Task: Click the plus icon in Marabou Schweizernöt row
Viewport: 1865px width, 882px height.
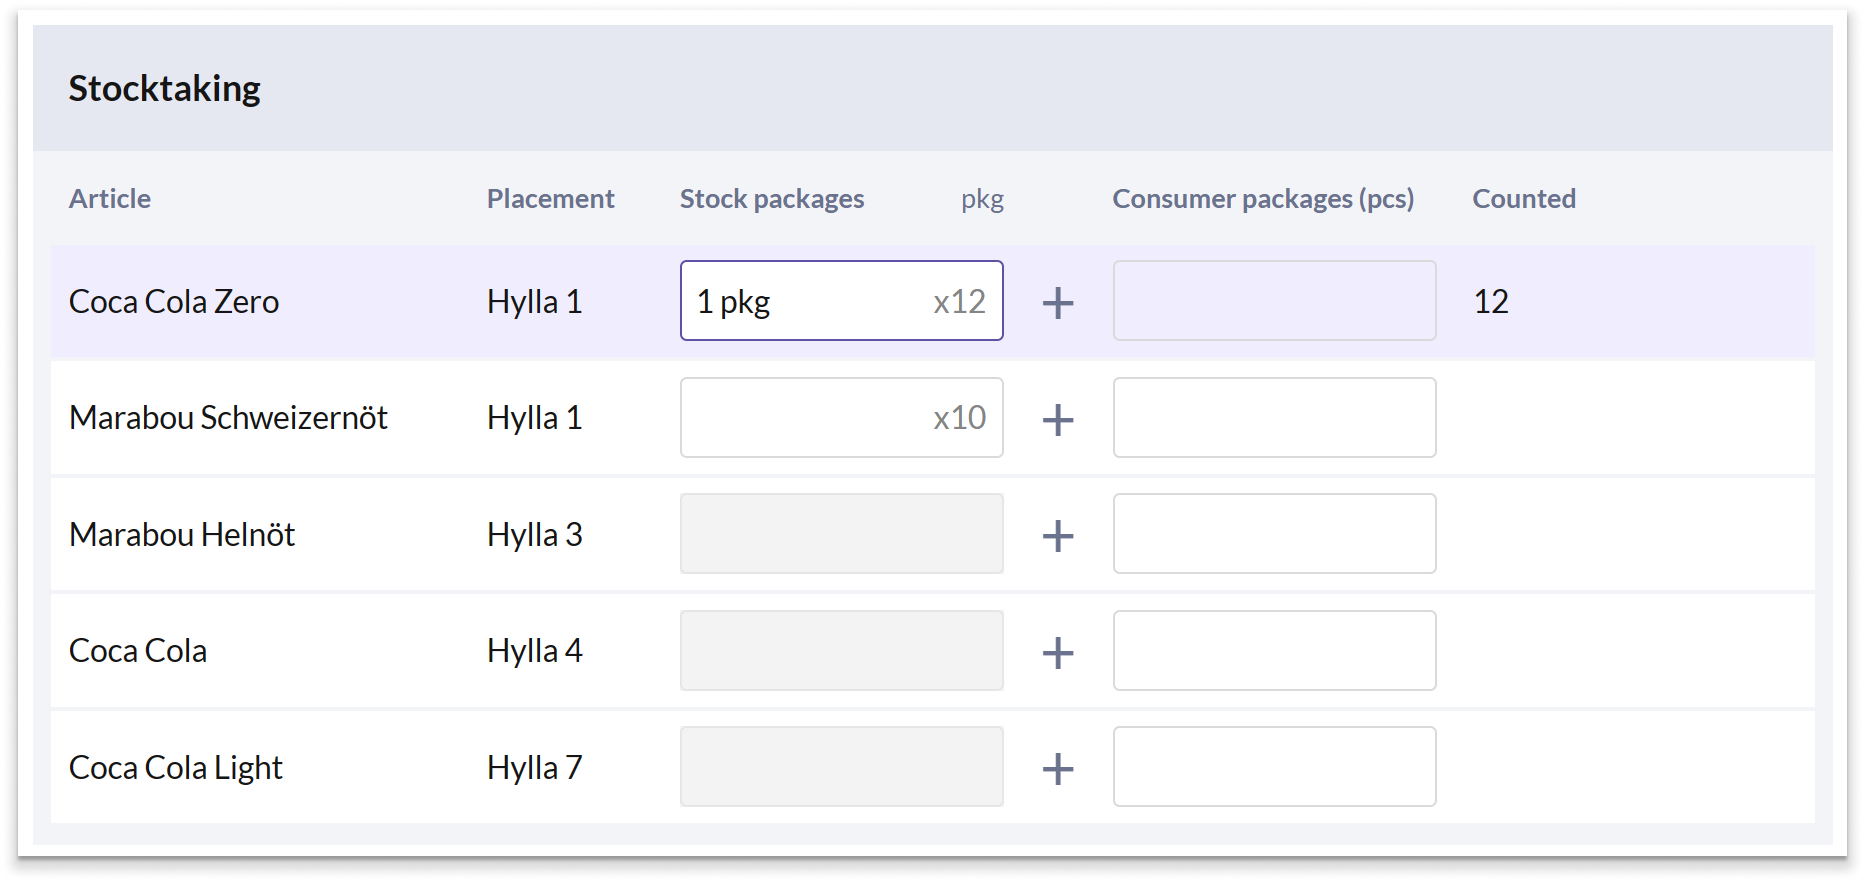Action: tap(1057, 419)
